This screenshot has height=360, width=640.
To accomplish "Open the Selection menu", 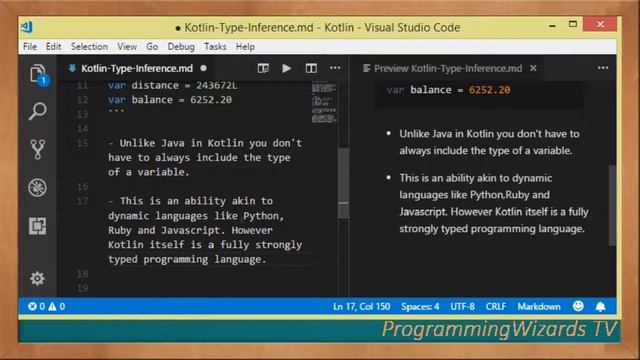I will coord(89,47).
